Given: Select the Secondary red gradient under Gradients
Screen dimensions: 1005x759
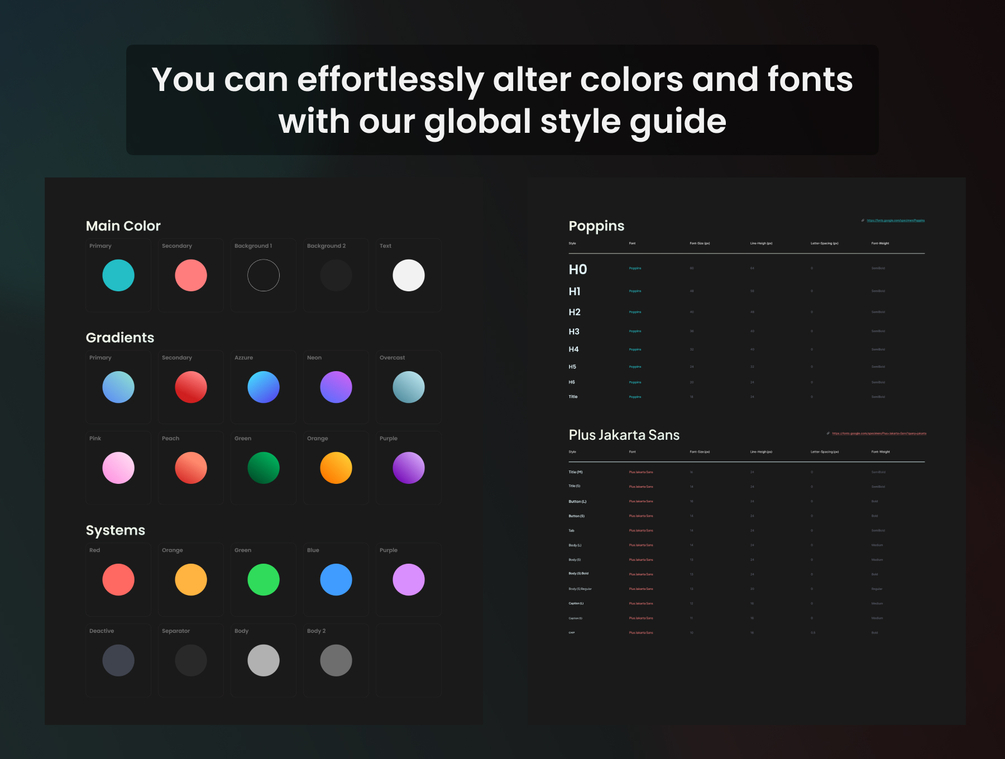Looking at the screenshot, I should 191,387.
